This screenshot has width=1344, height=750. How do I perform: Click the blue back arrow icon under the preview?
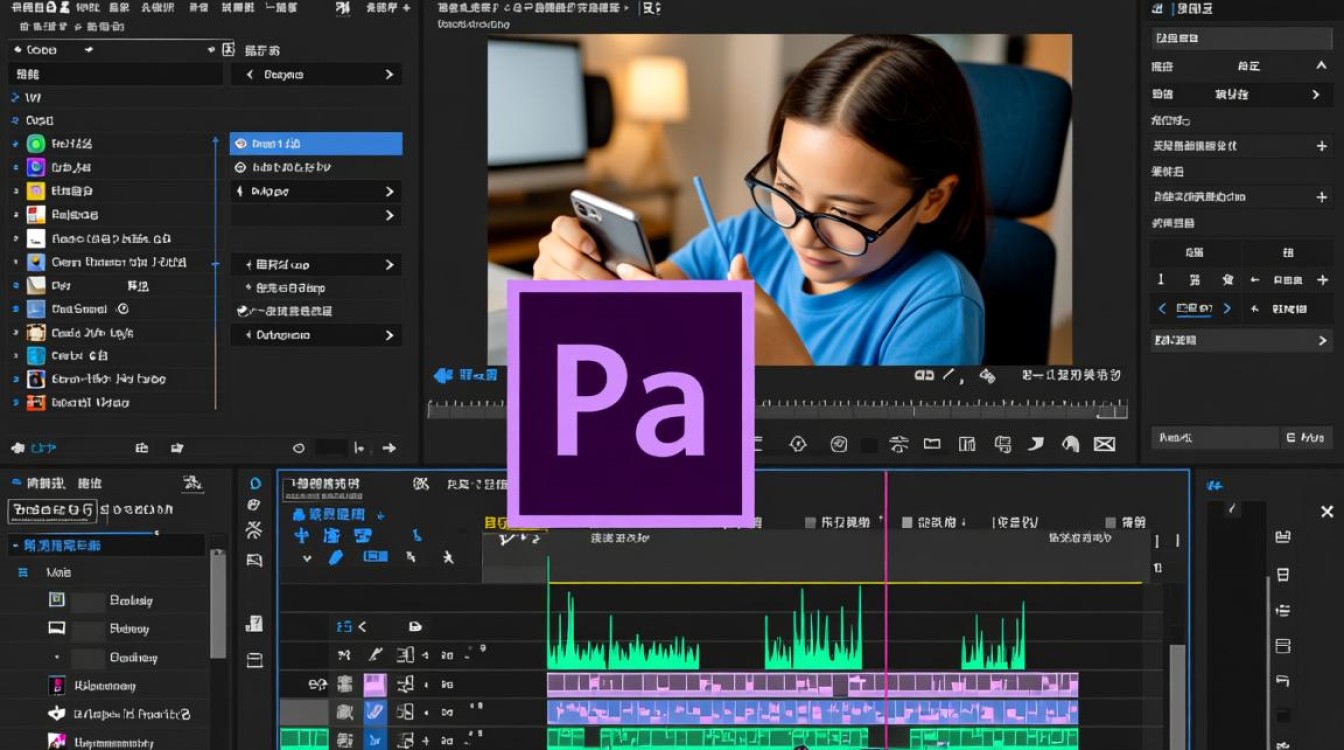(443, 376)
